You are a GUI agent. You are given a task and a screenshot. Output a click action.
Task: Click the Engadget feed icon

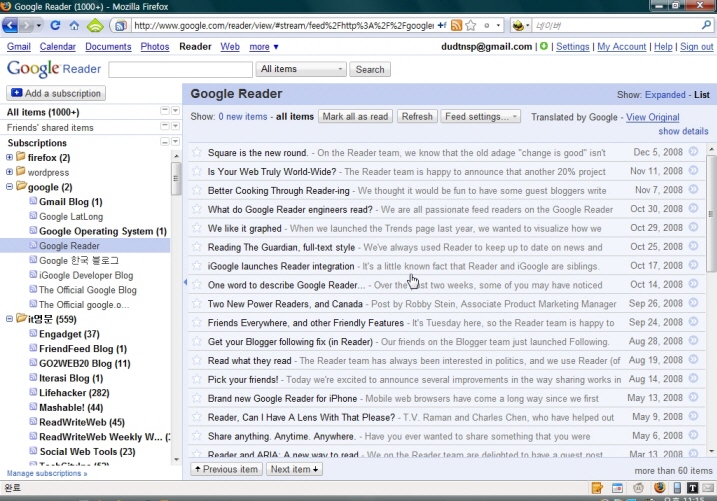(33, 333)
